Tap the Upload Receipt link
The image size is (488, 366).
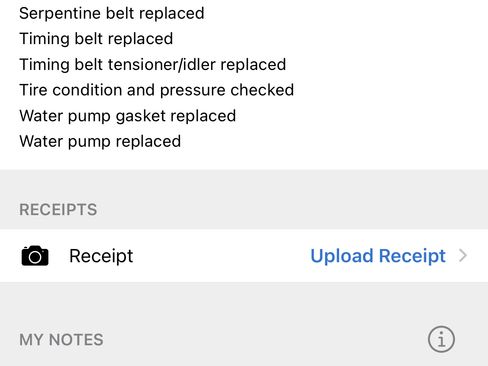pos(378,256)
